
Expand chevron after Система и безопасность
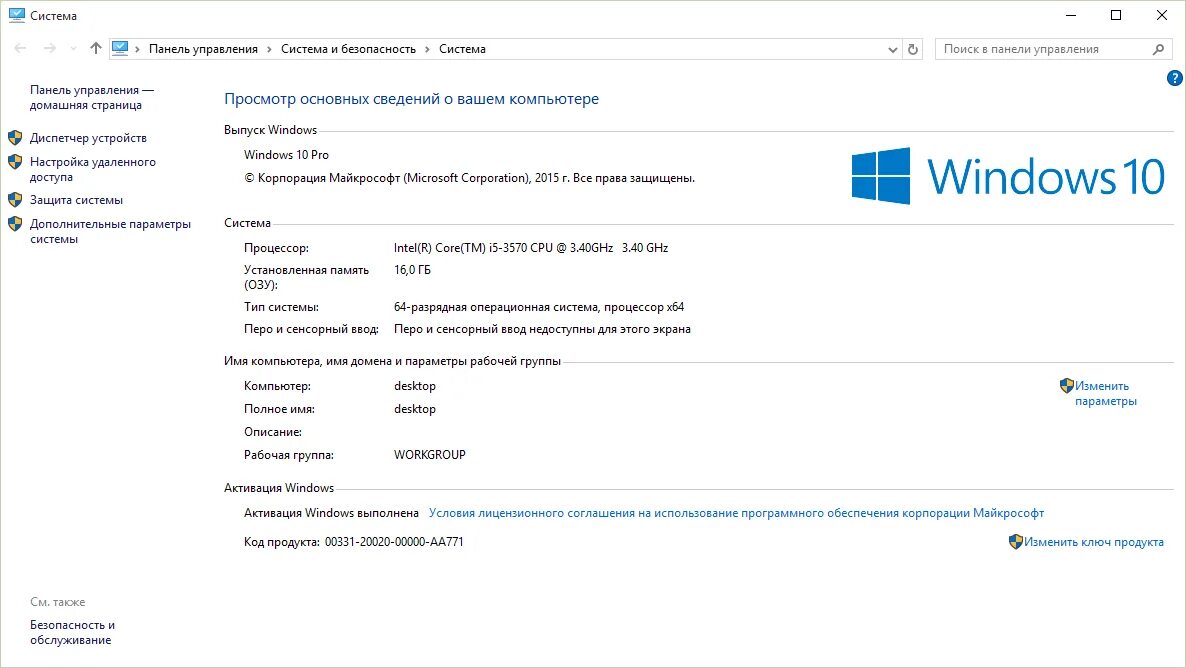coord(427,49)
